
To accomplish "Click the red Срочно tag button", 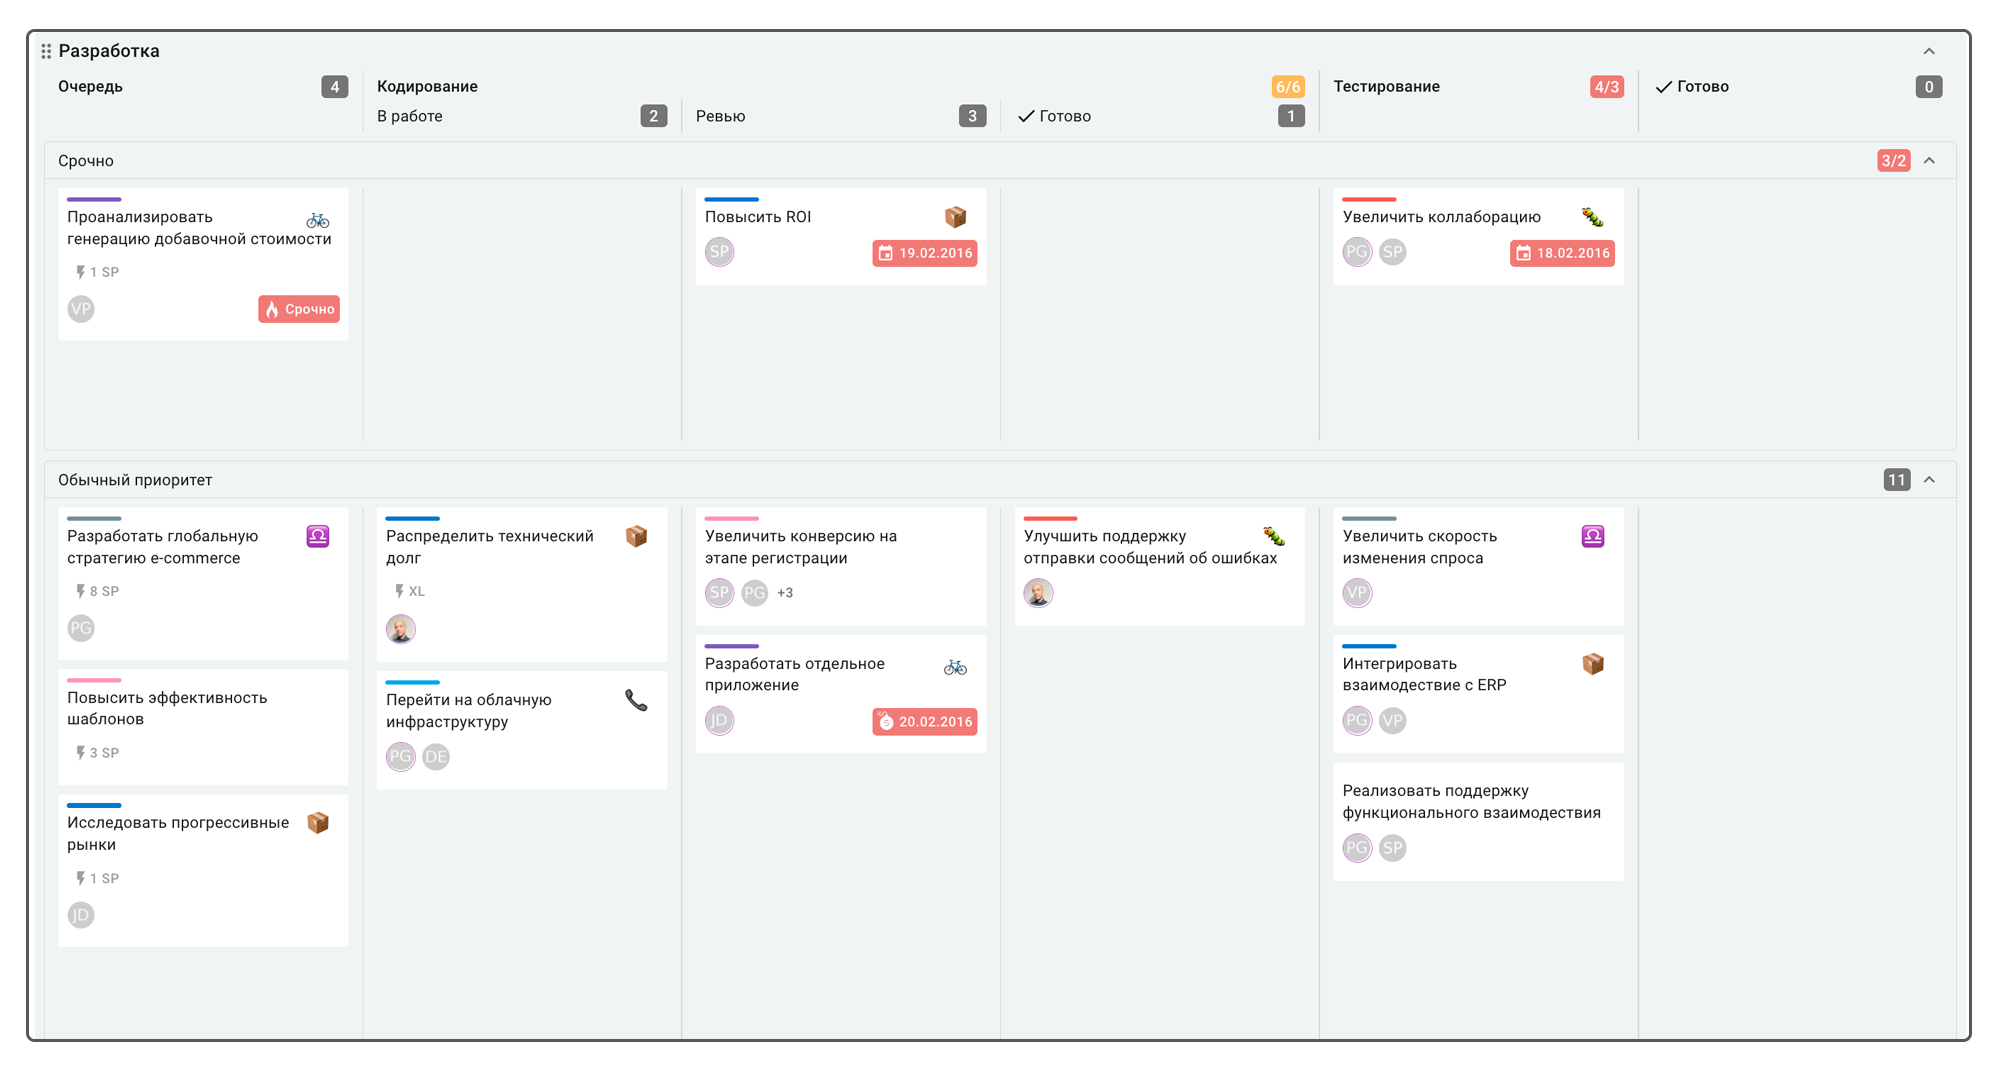I will 299,309.
